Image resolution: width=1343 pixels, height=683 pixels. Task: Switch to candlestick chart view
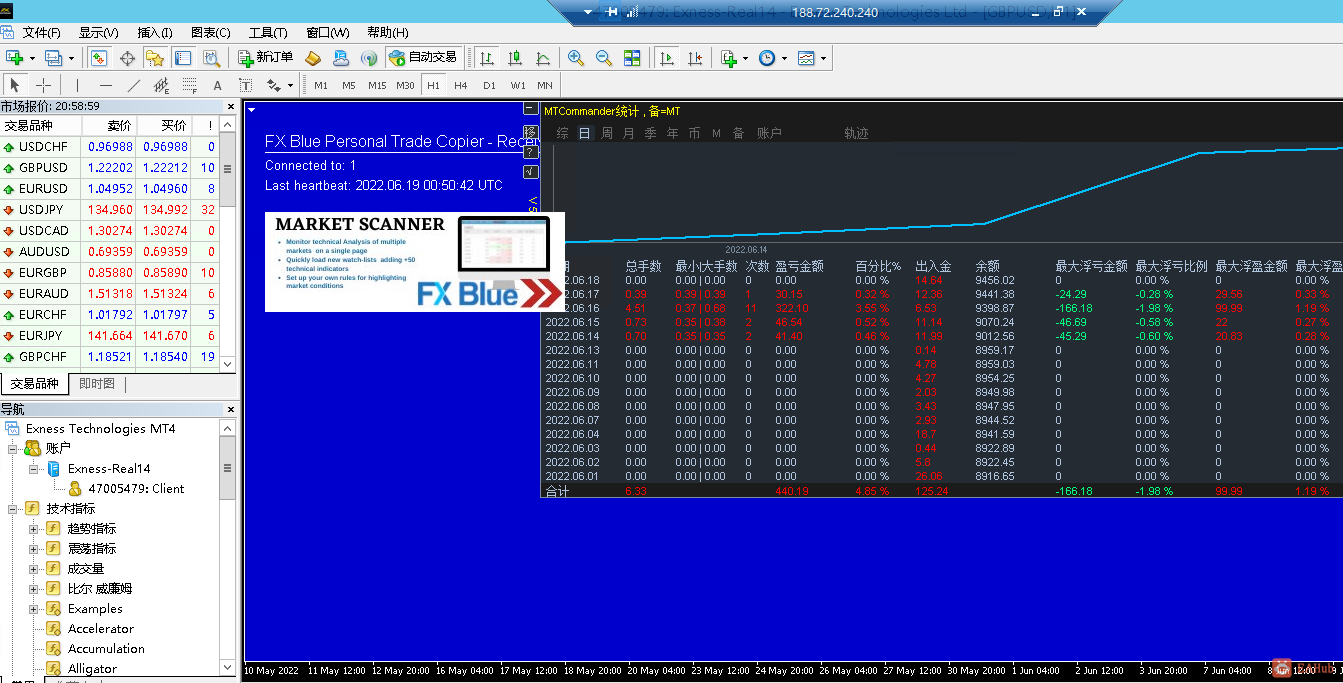(515, 58)
